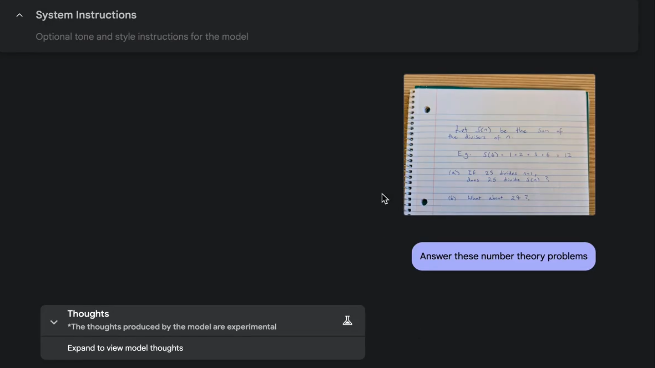
Task: Click the spiral binding of the notebook photo
Action: coord(410,152)
